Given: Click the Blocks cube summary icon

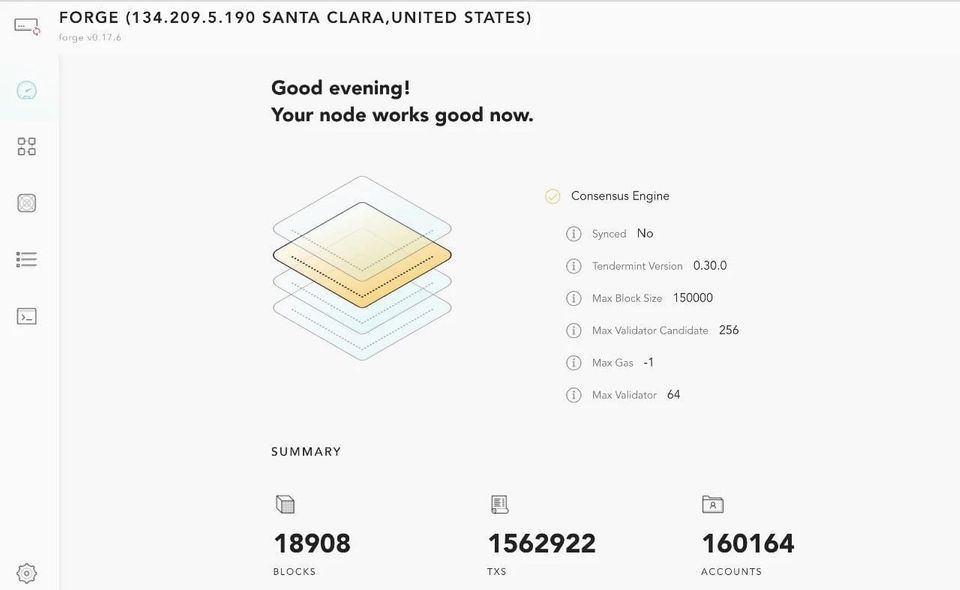Looking at the screenshot, I should tap(285, 504).
